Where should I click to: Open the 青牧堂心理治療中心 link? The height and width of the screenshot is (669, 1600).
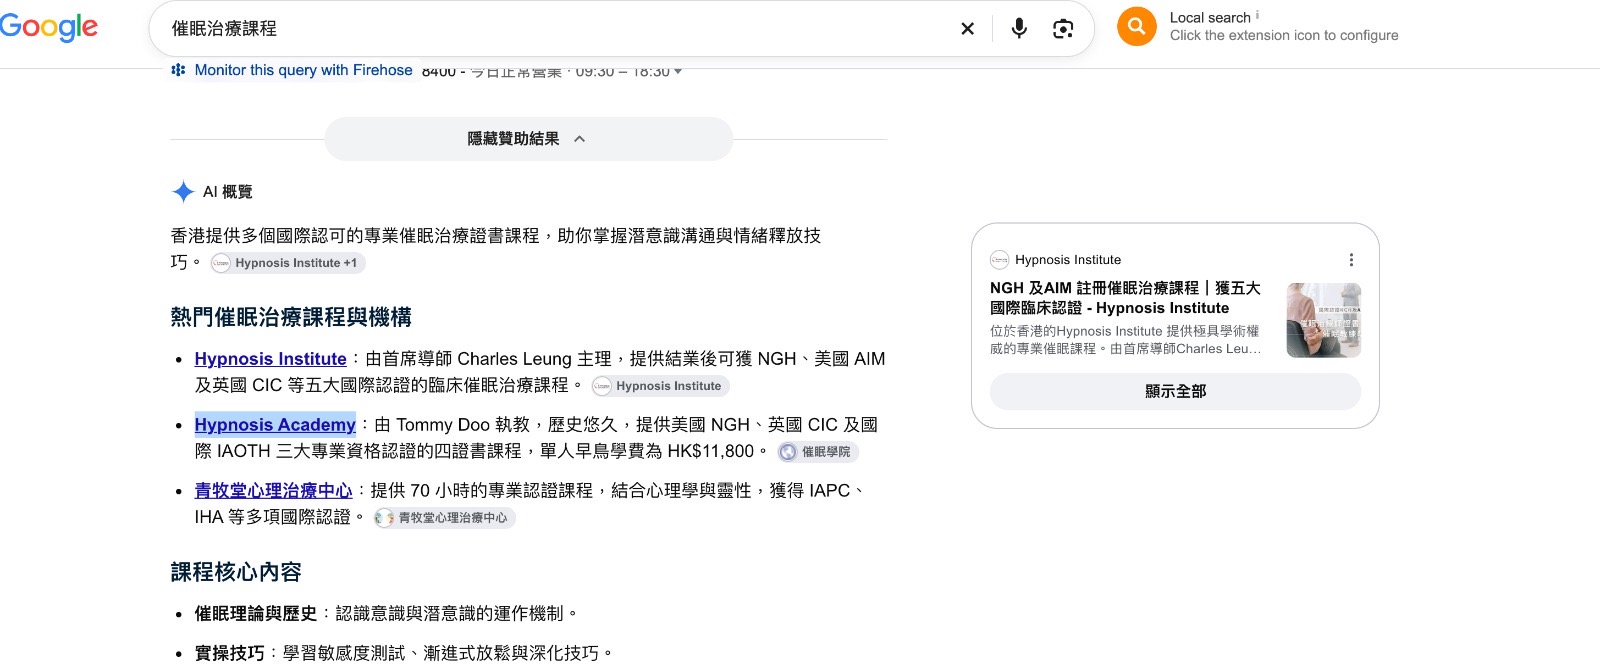click(x=273, y=491)
